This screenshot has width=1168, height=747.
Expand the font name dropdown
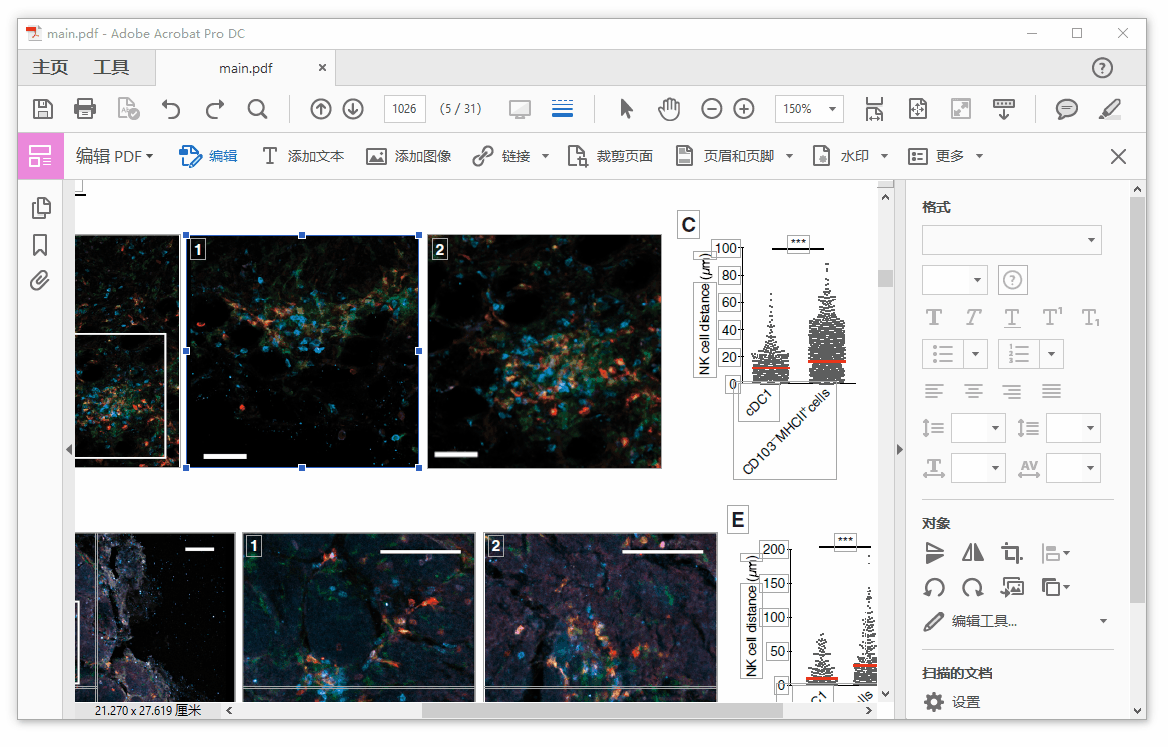click(1011, 240)
